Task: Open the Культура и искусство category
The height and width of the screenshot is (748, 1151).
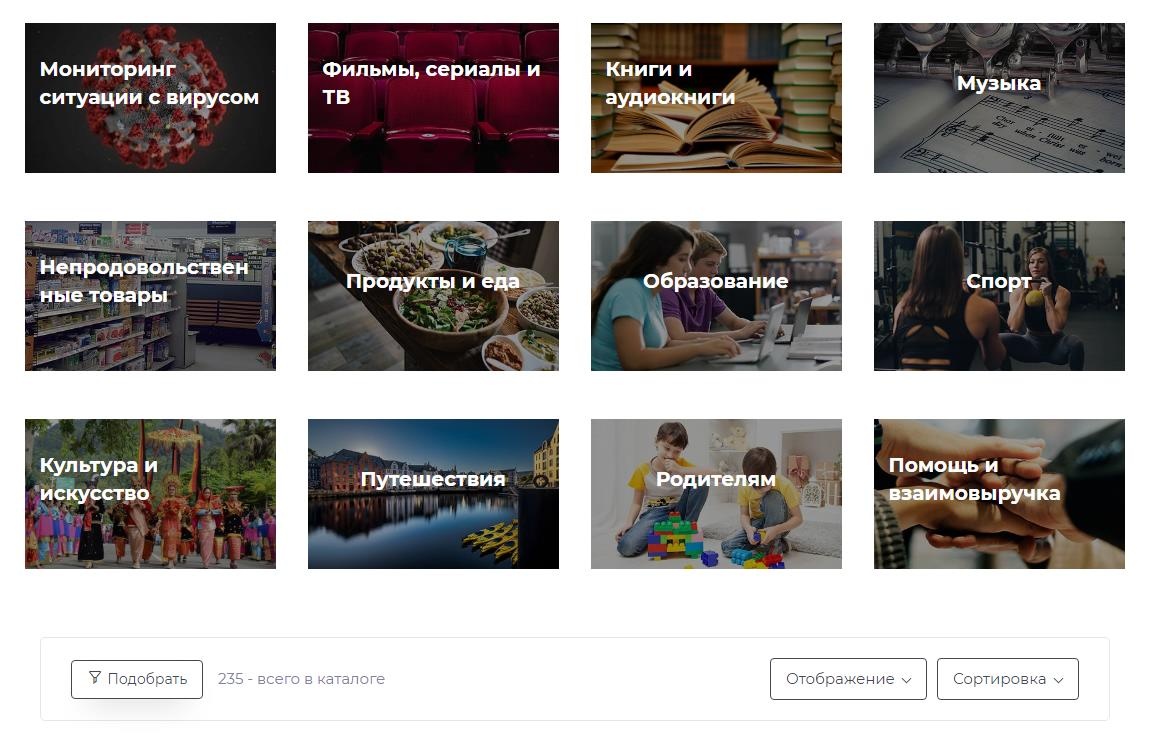Action: click(150, 494)
